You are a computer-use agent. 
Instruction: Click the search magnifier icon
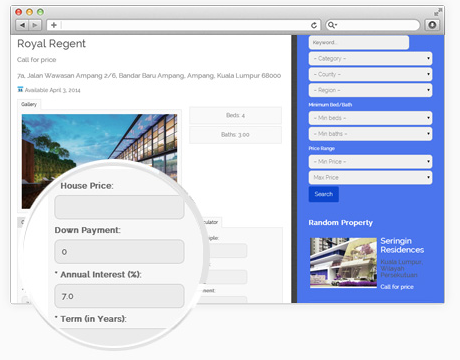(x=331, y=25)
